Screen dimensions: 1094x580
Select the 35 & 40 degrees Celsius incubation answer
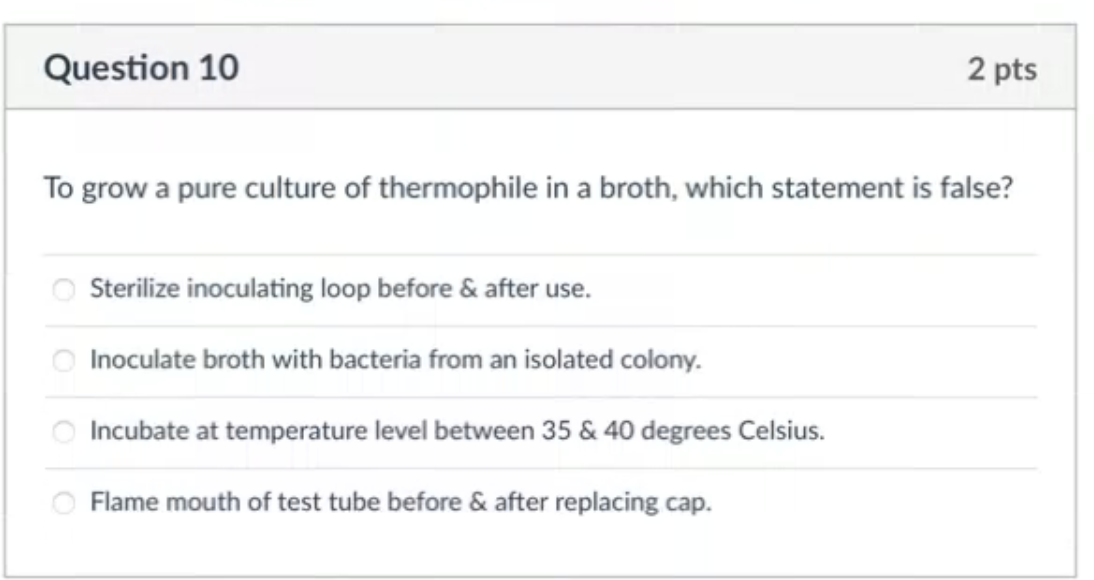(x=62, y=430)
